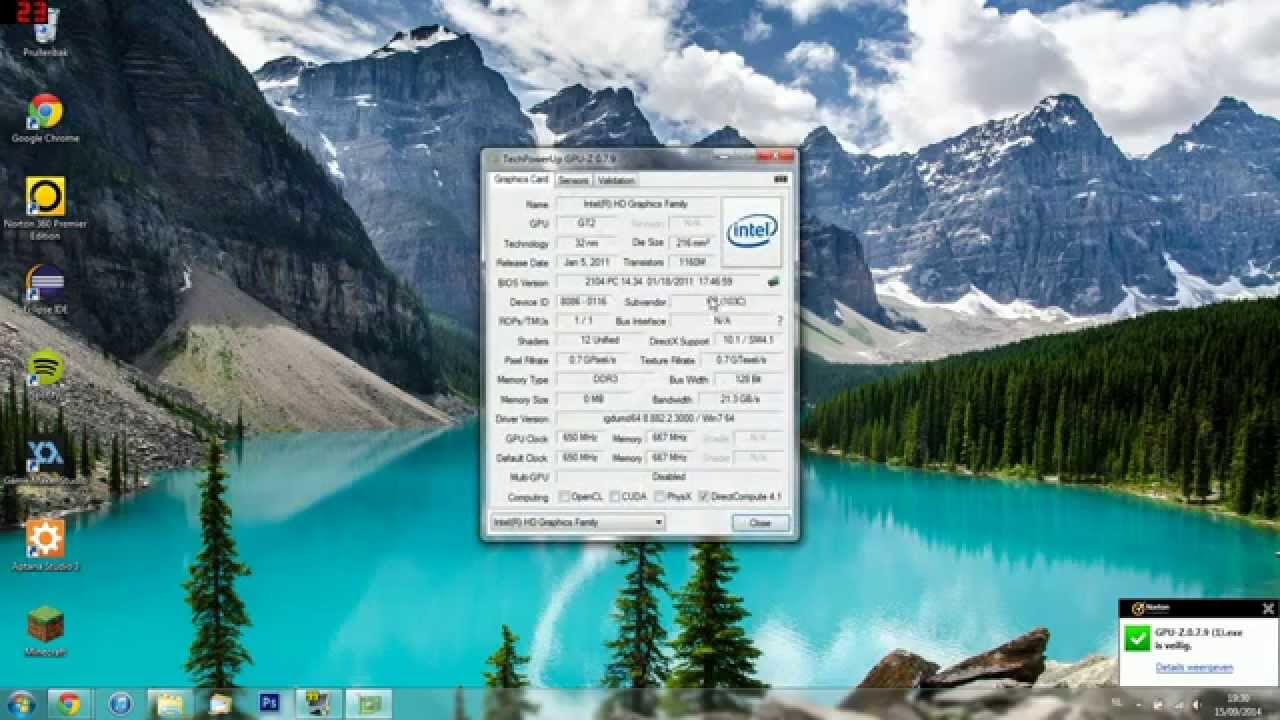The width and height of the screenshot is (1280, 720).
Task: Click the BIOS Version field
Action: 659,282
